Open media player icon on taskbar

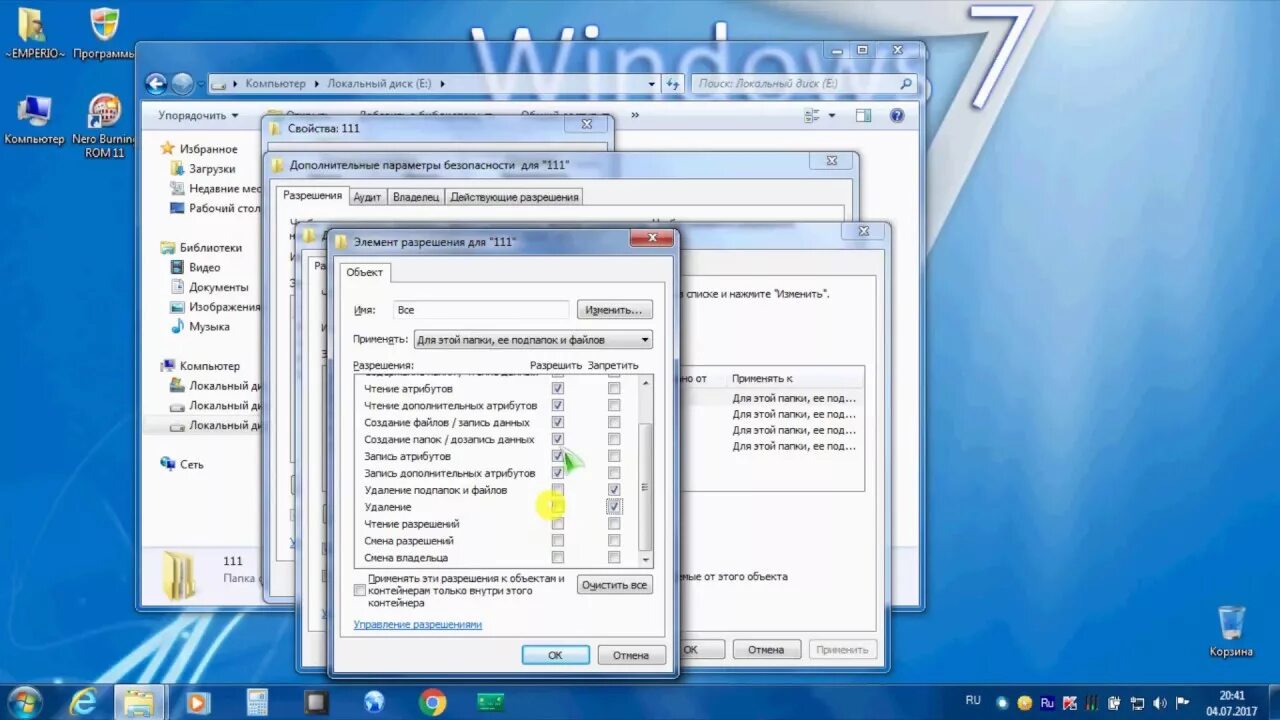(x=199, y=703)
